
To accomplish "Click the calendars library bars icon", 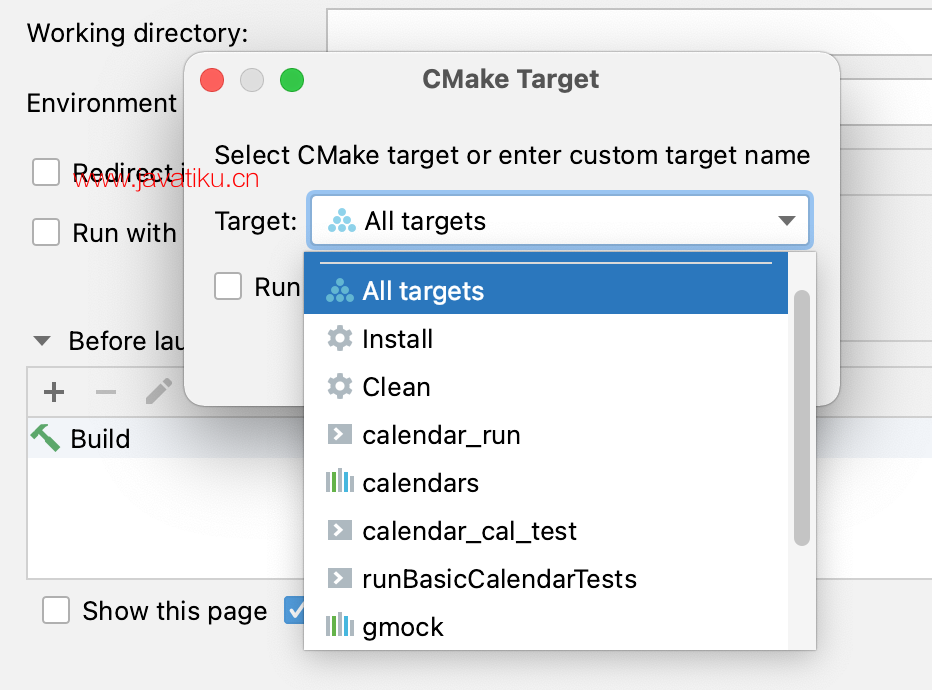I will 340,481.
